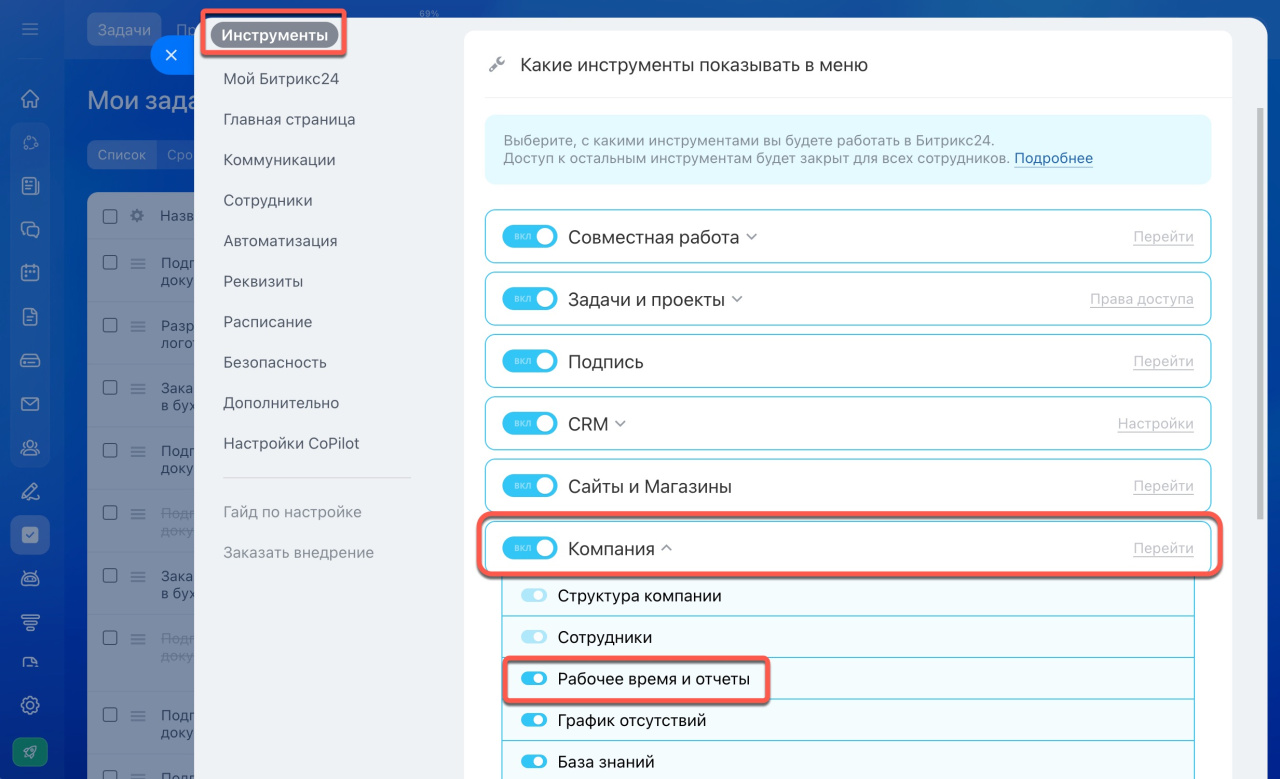Click the green rocket button in sidebar
Image resolution: width=1280 pixels, height=779 pixels.
(x=30, y=752)
